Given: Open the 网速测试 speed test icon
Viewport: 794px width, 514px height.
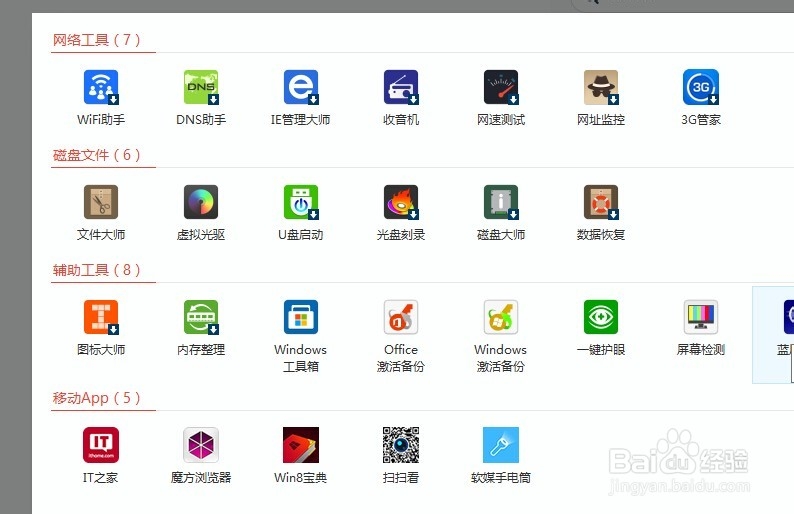Looking at the screenshot, I should pyautogui.click(x=501, y=87).
